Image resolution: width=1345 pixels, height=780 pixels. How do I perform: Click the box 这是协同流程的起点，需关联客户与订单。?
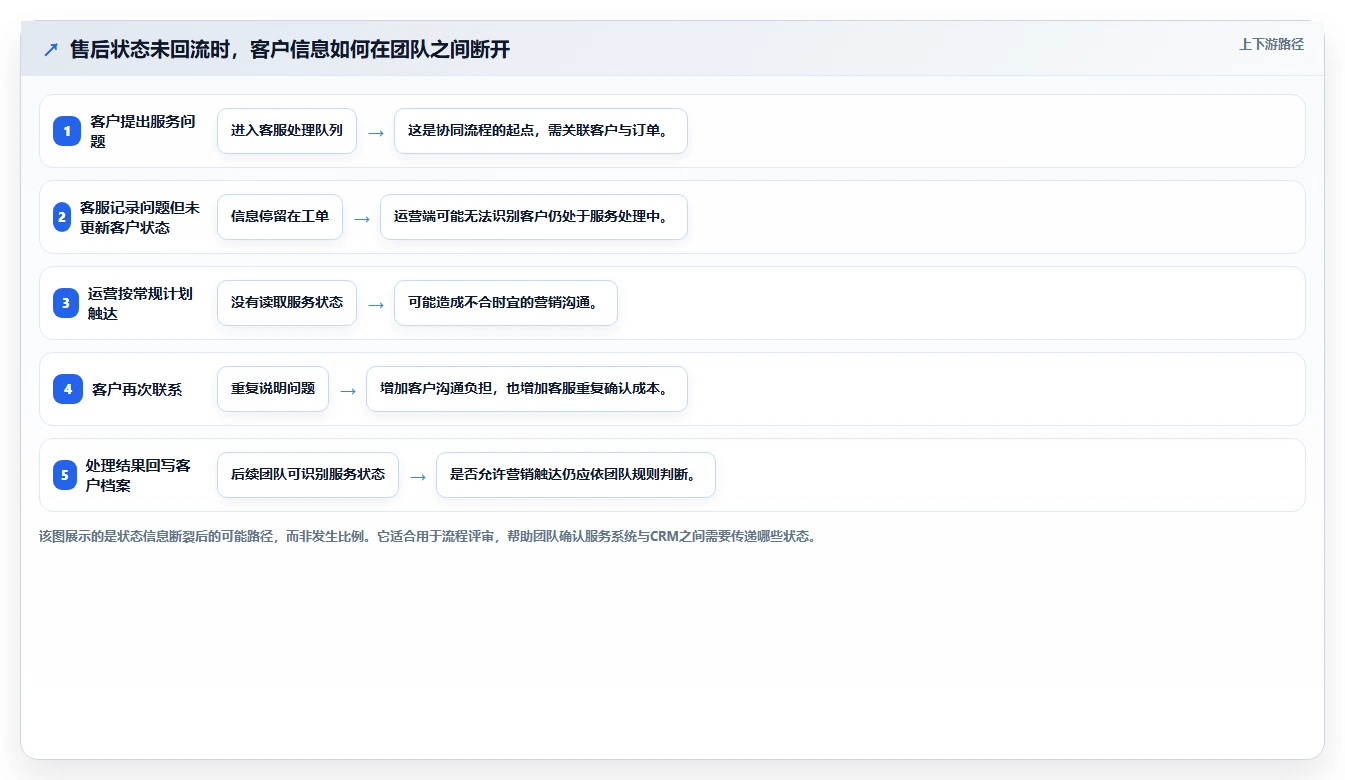(541, 131)
